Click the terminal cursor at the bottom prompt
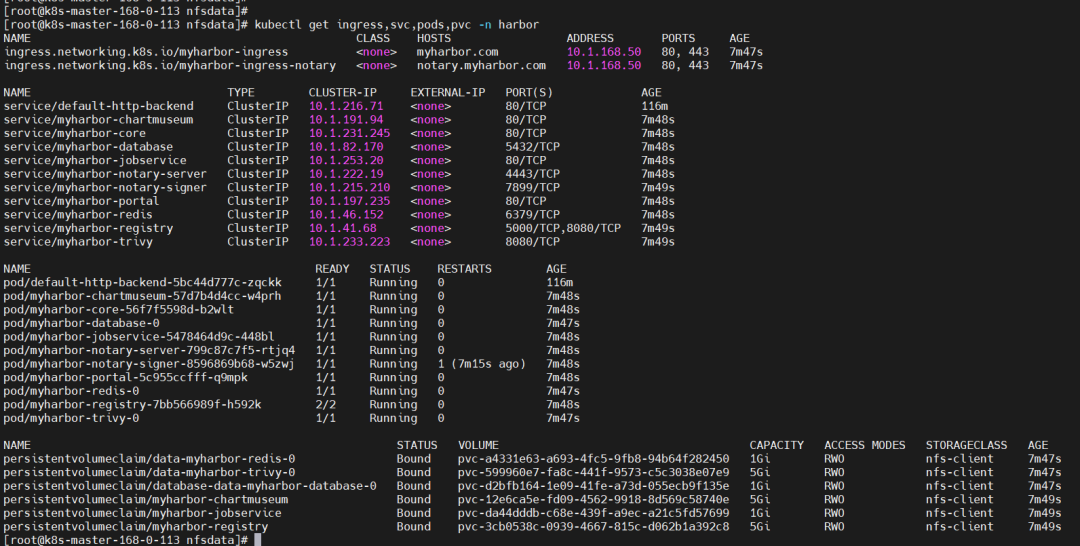 [257, 540]
